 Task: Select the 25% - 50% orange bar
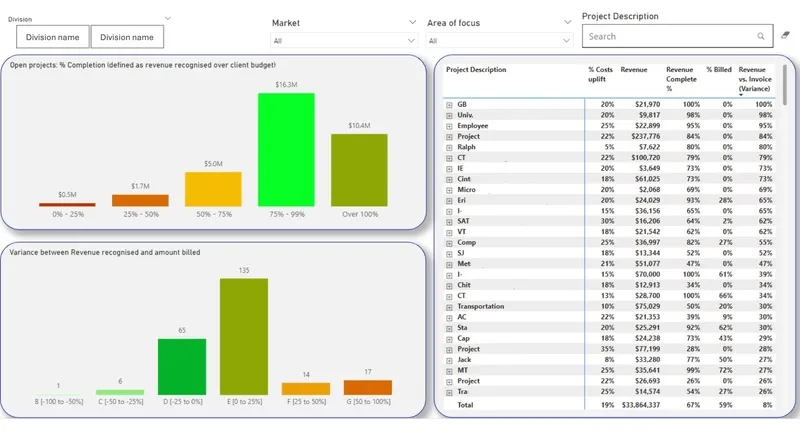(x=140, y=200)
